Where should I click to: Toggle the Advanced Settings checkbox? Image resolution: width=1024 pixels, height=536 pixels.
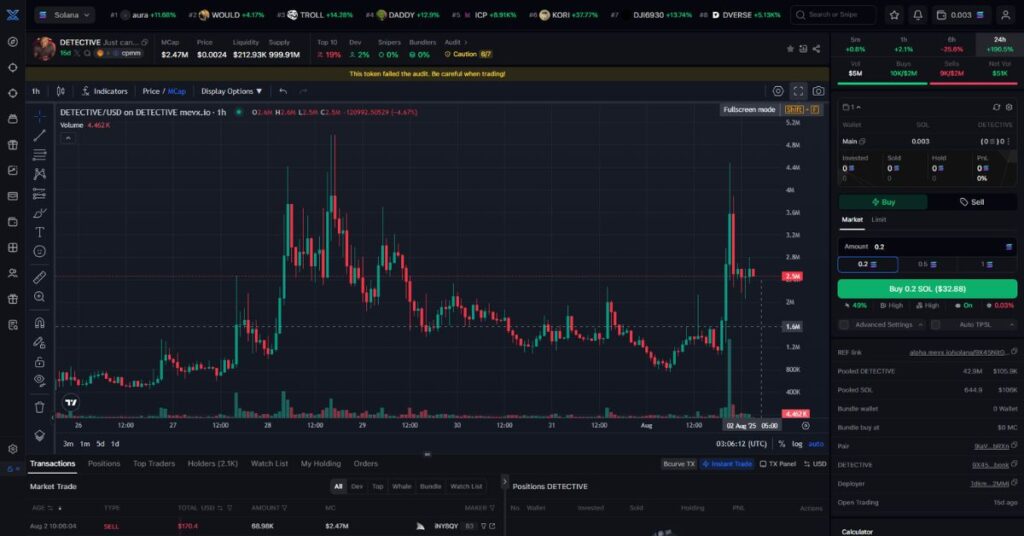tap(844, 324)
